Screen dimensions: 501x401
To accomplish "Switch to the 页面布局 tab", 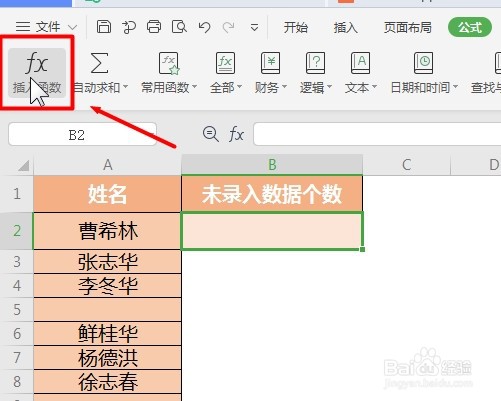I will 408,27.
